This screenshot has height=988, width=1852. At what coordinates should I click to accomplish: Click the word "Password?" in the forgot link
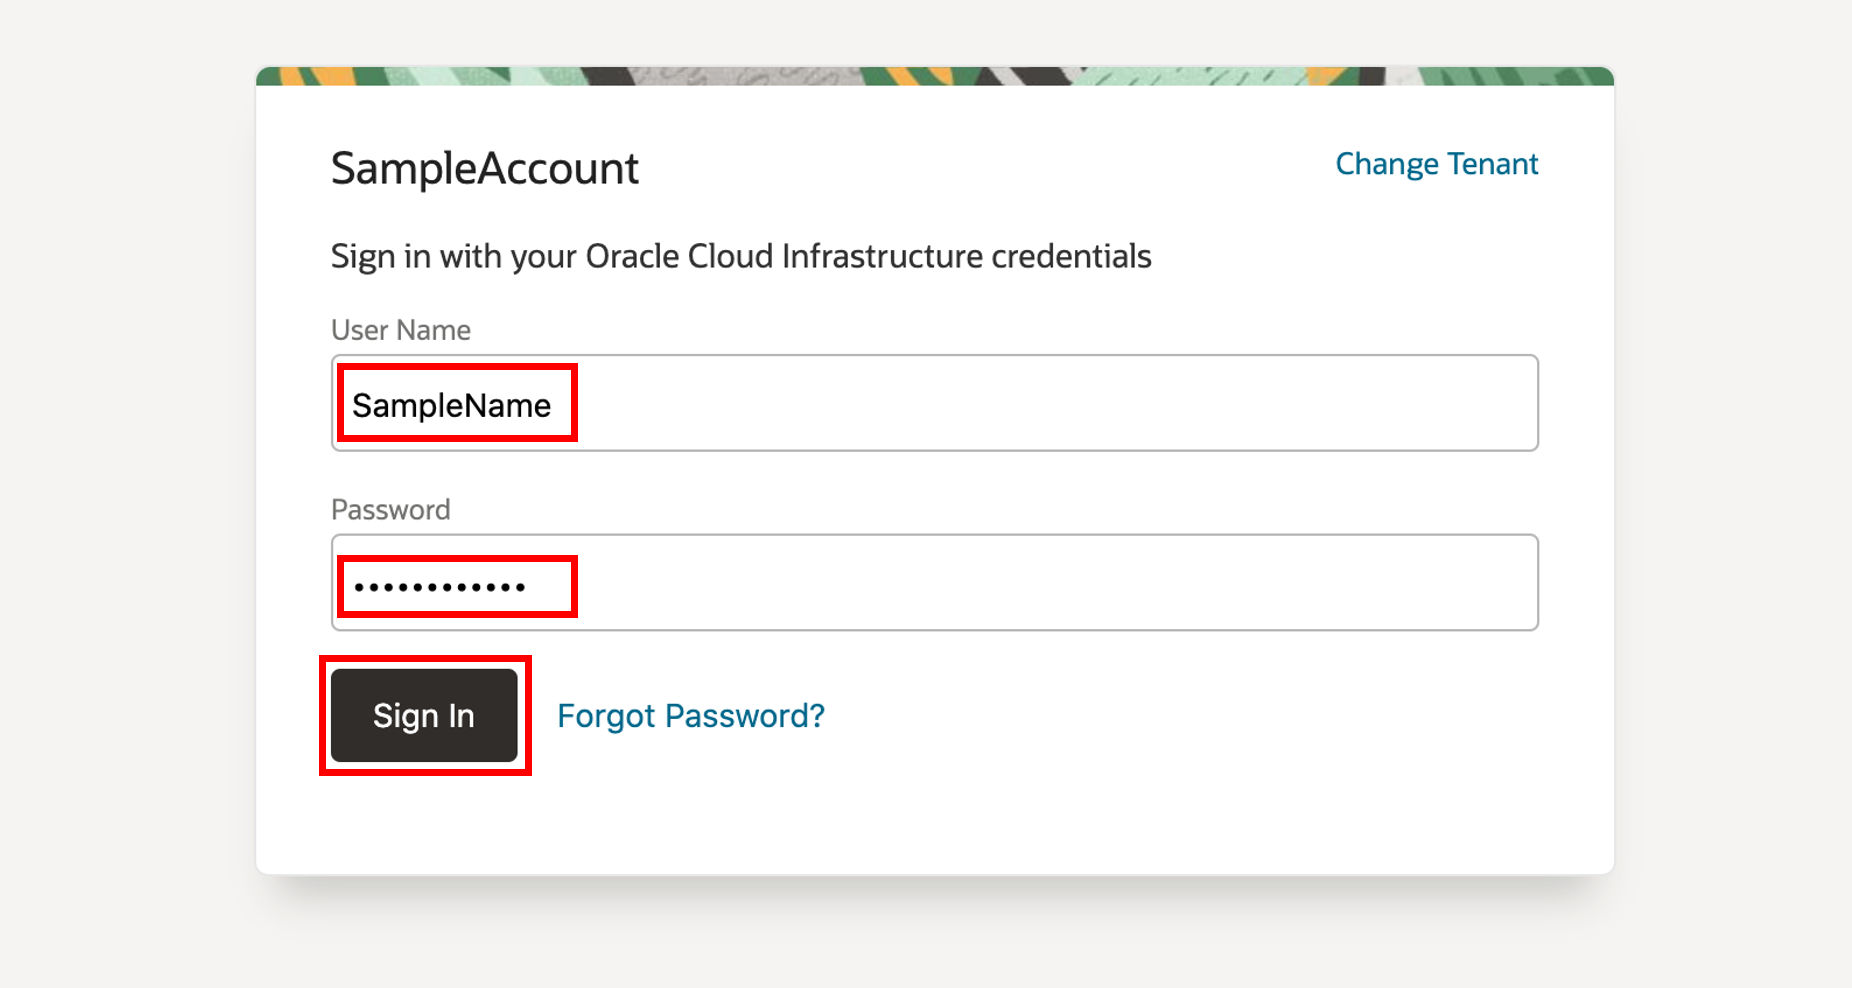point(744,716)
